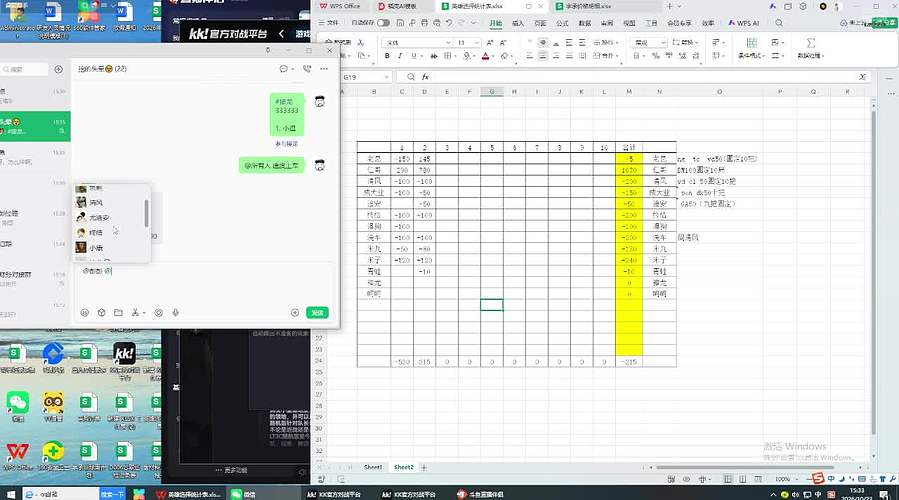Viewport: 899px width, 500px height.
Task: Switch to the Sheet1 tab
Action: (373, 467)
